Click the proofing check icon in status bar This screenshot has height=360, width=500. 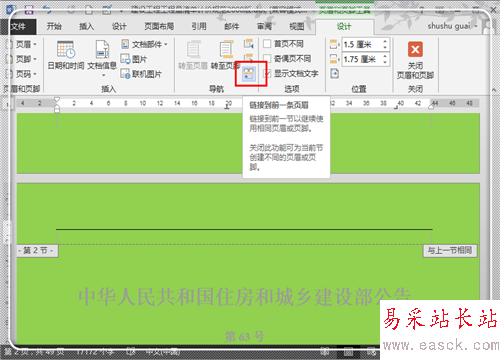point(131,351)
